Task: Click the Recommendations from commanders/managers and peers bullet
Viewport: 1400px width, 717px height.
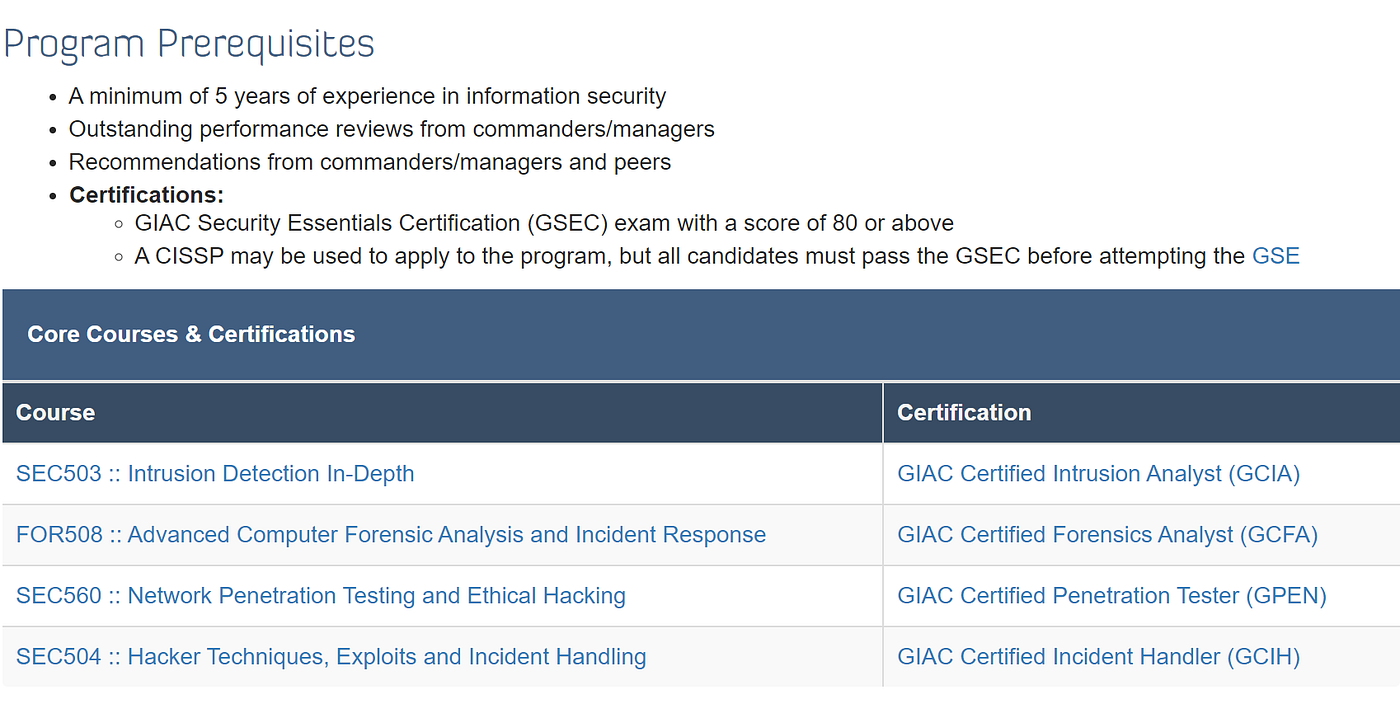Action: click(369, 162)
